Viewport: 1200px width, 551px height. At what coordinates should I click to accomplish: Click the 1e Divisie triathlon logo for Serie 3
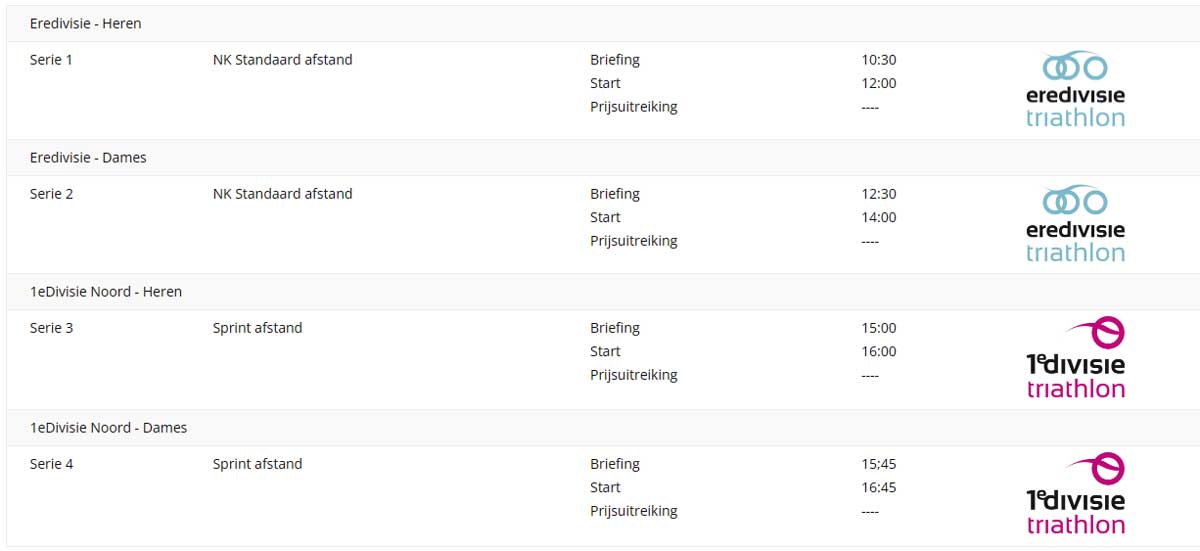1075,358
